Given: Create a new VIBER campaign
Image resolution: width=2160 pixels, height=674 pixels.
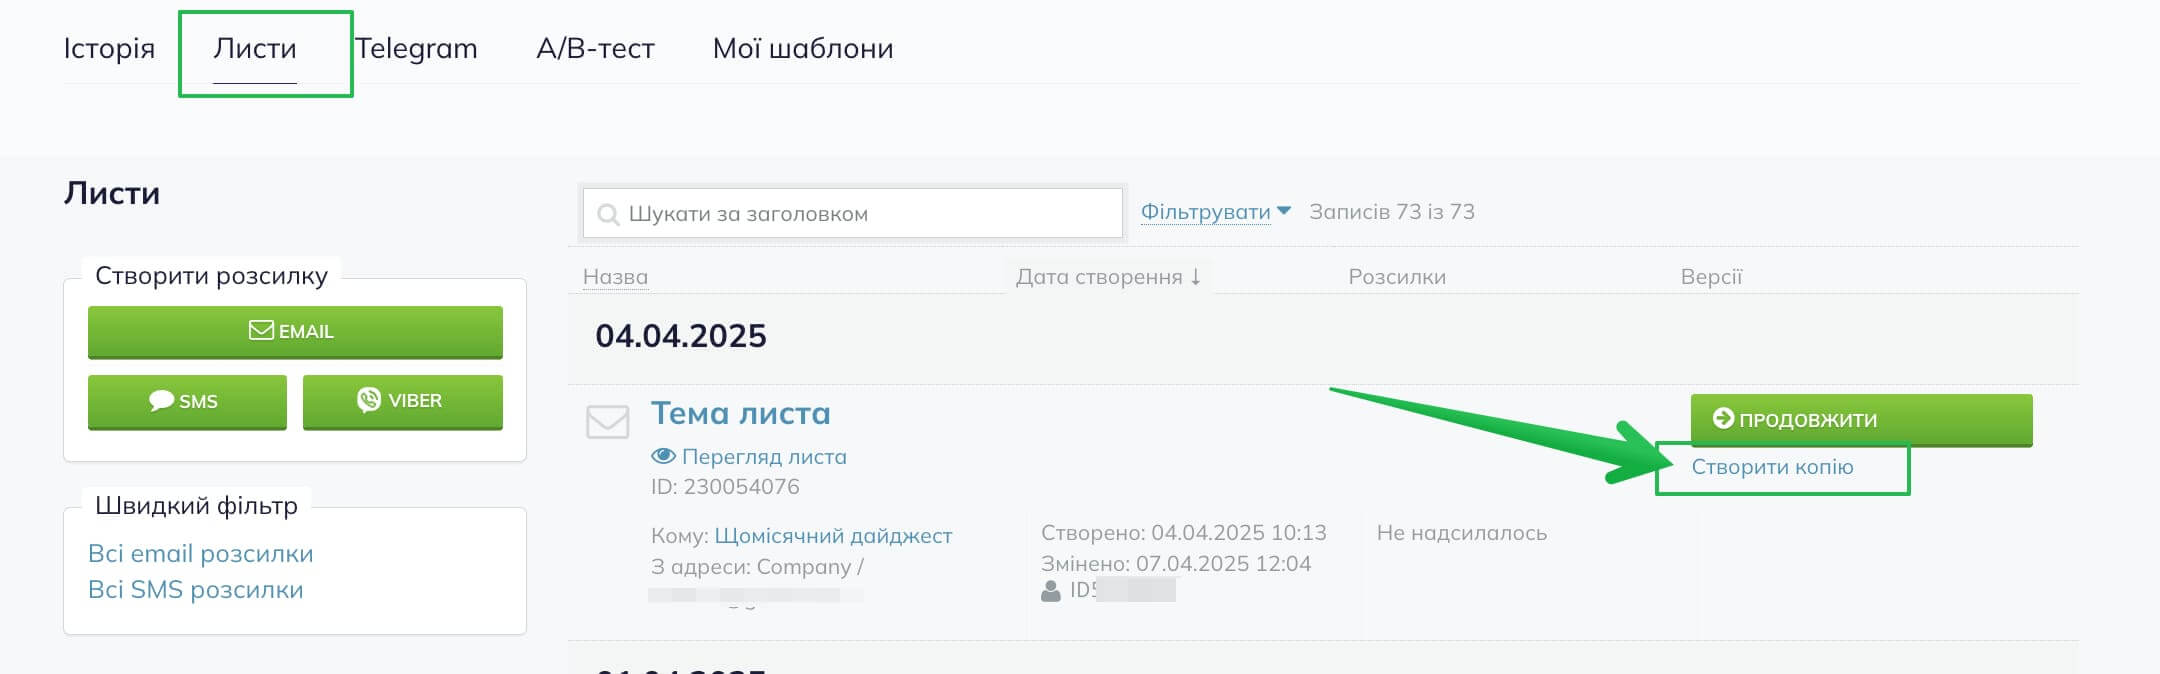Looking at the screenshot, I should 403,402.
